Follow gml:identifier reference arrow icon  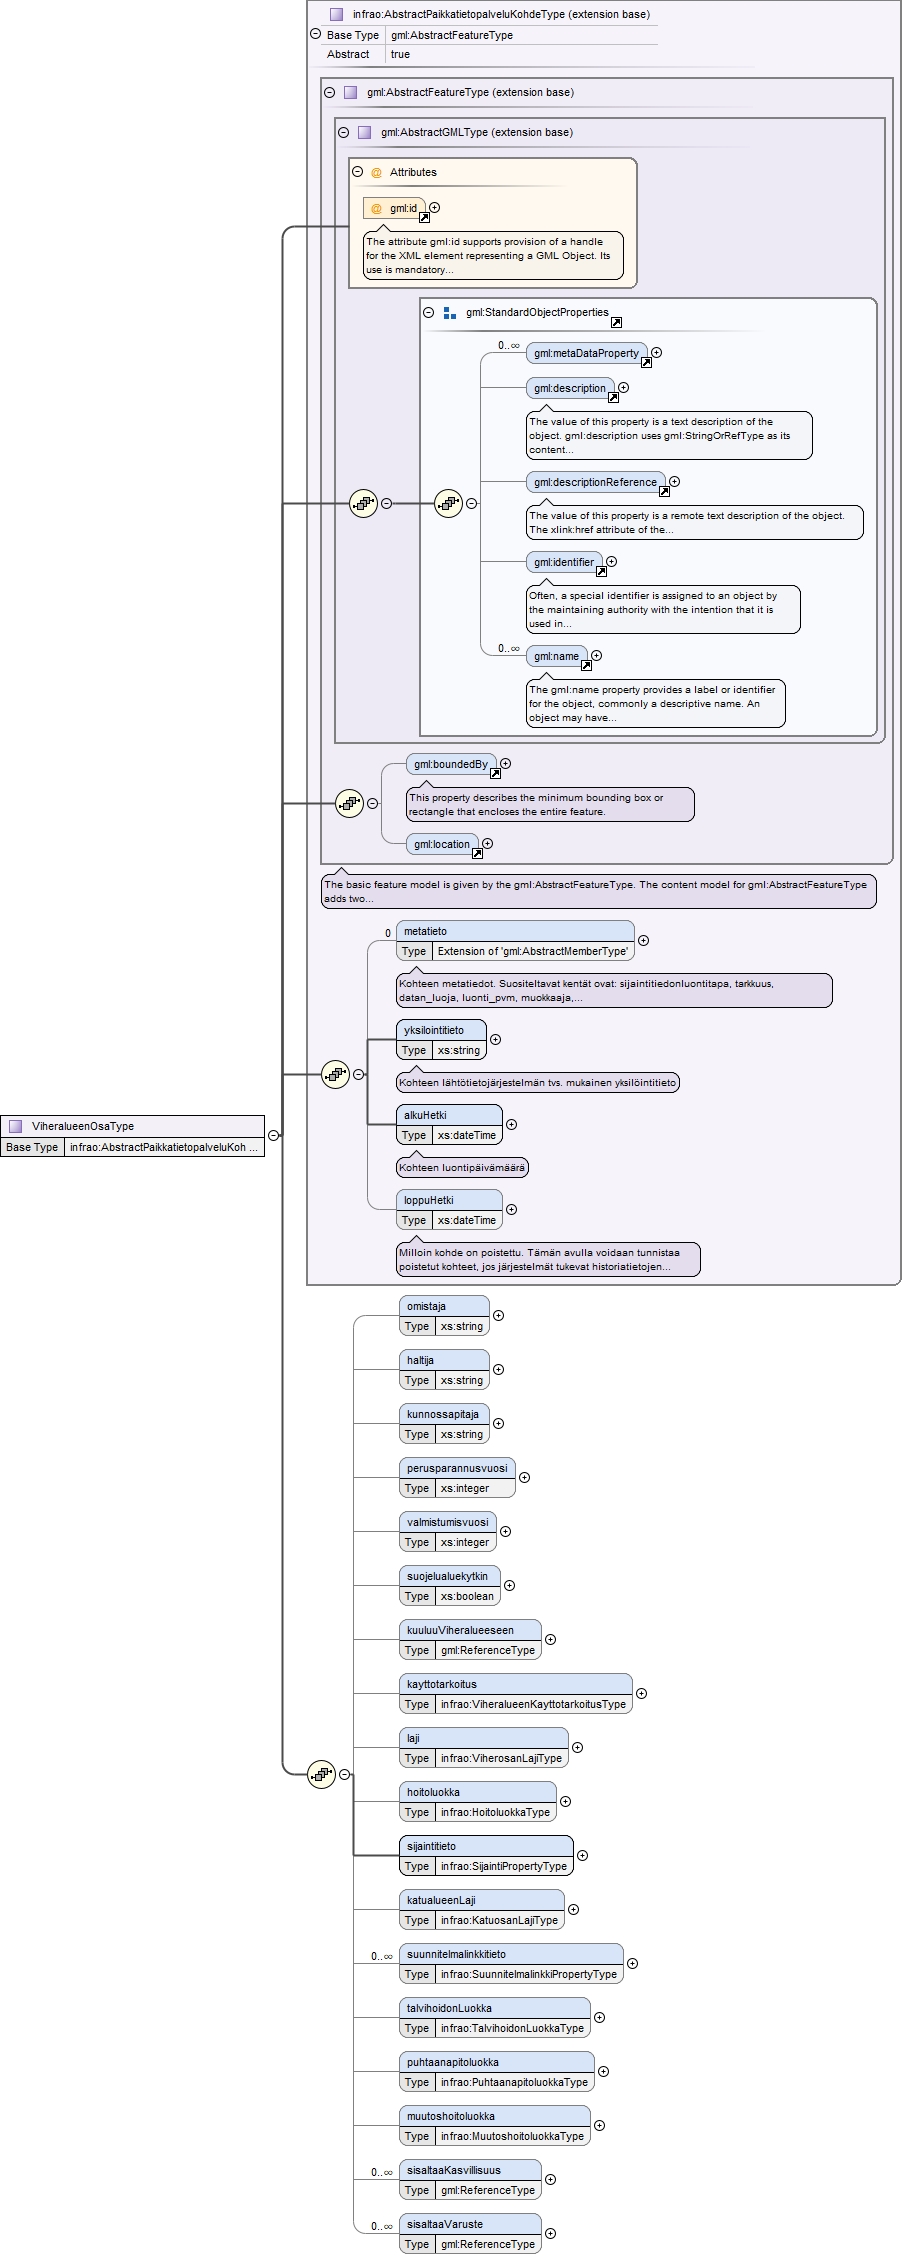[601, 572]
